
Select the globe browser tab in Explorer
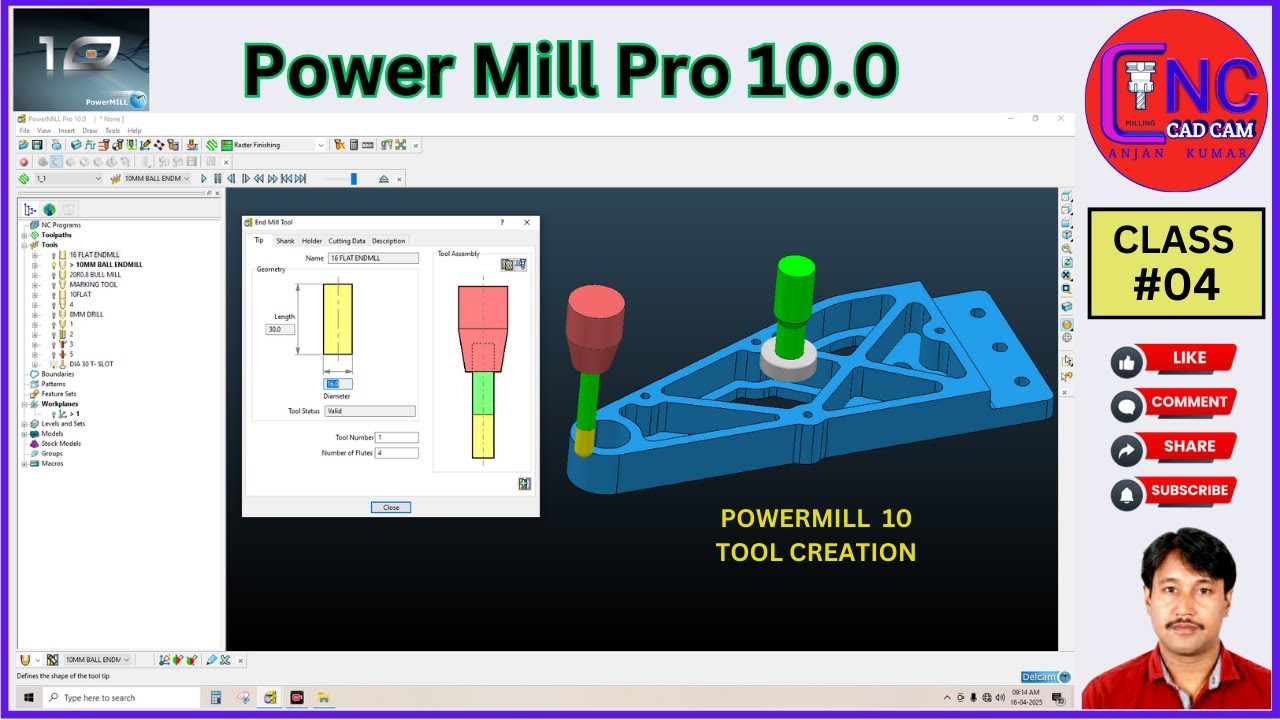[49, 209]
